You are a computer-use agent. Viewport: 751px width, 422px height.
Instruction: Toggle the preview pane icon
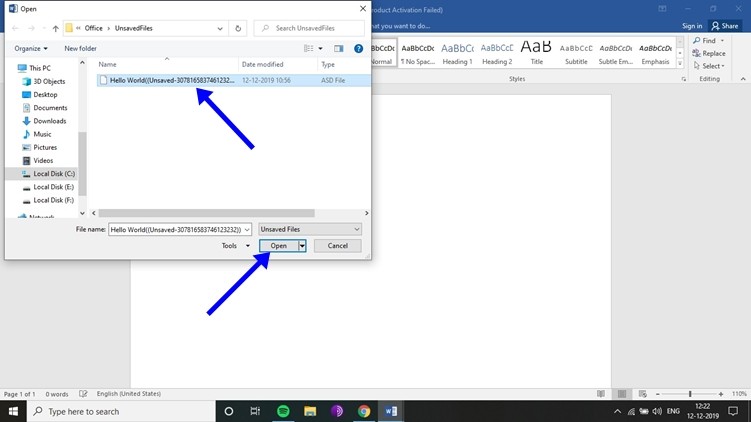pos(339,48)
